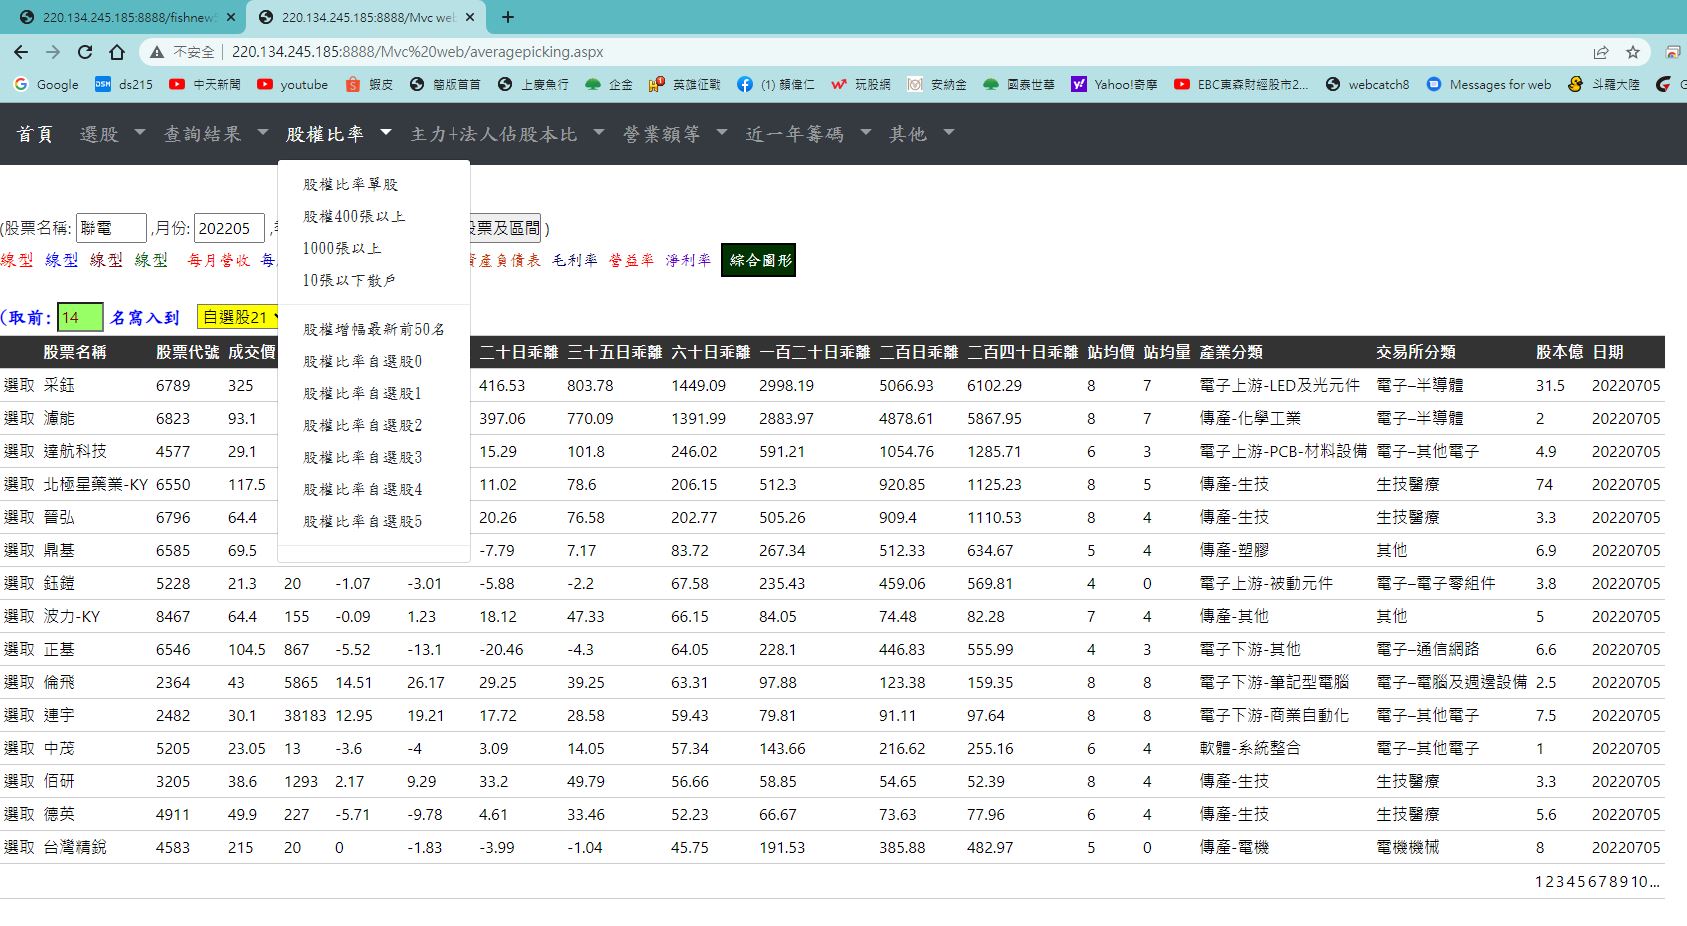The height and width of the screenshot is (926, 1687).
Task: Go back with browser back arrow
Action: [x=21, y=52]
